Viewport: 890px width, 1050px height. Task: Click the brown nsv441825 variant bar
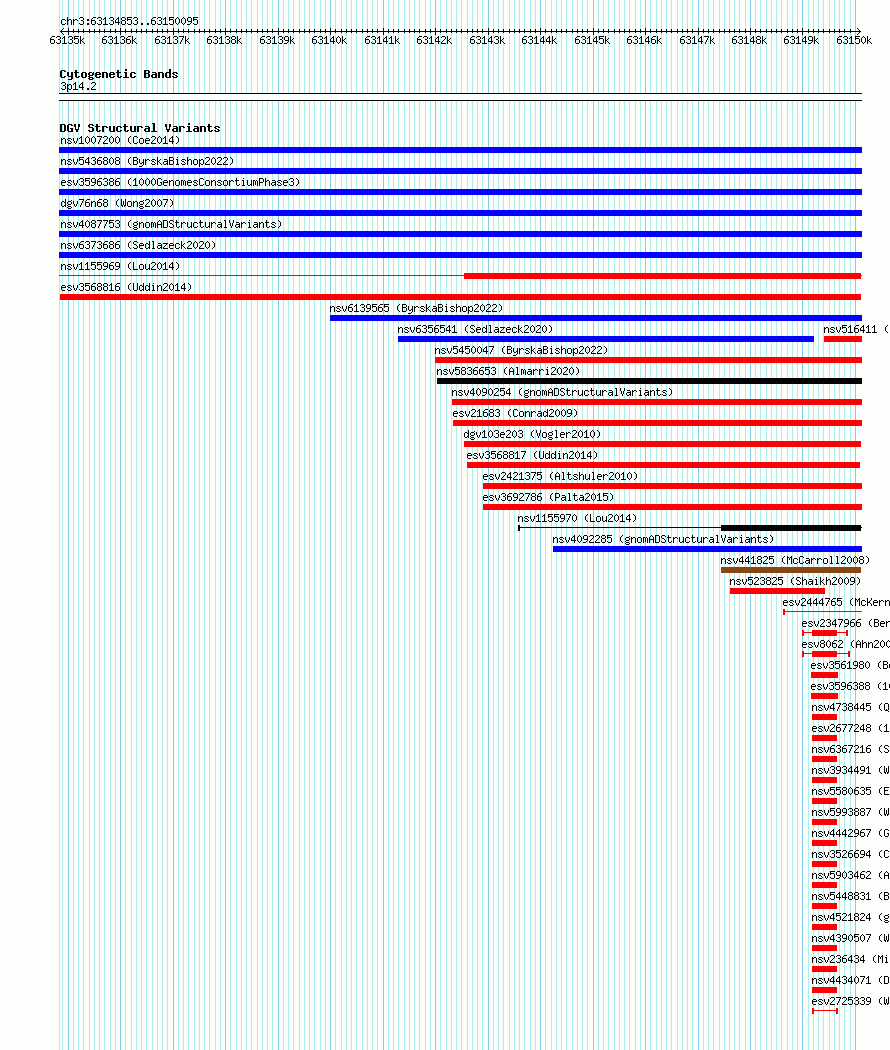791,570
